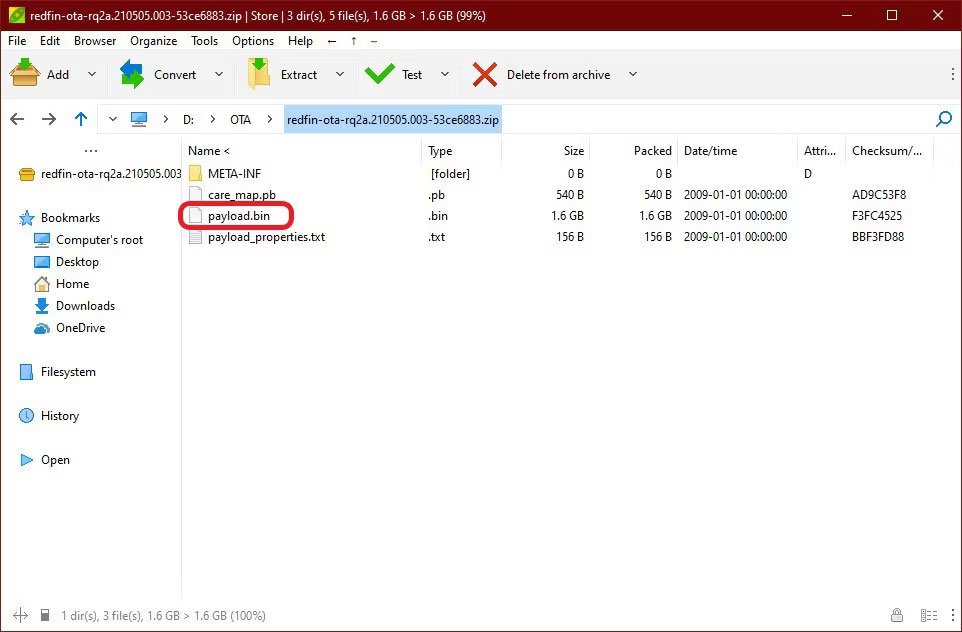The height and width of the screenshot is (632, 962).
Task: Sort by the Attri... column header
Action: pos(820,151)
